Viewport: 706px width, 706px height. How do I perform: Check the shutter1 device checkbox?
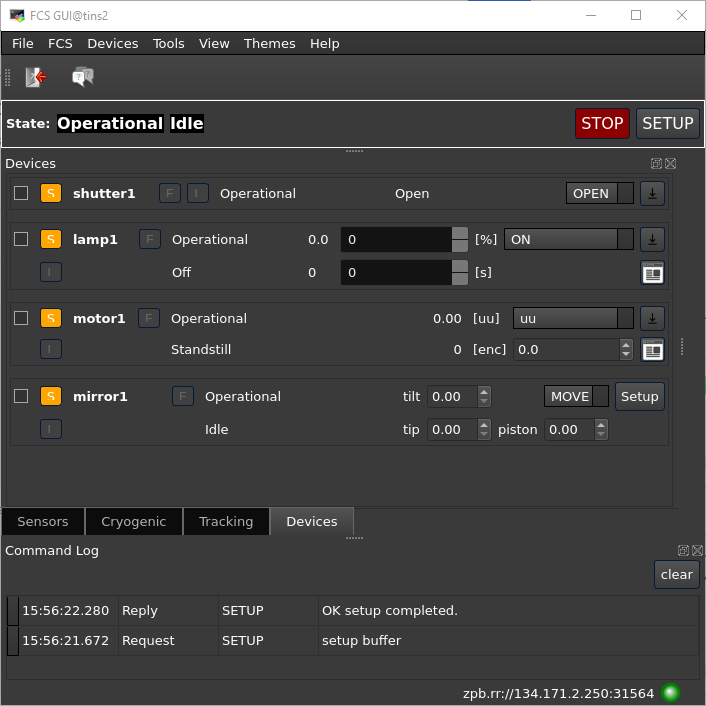[21, 193]
